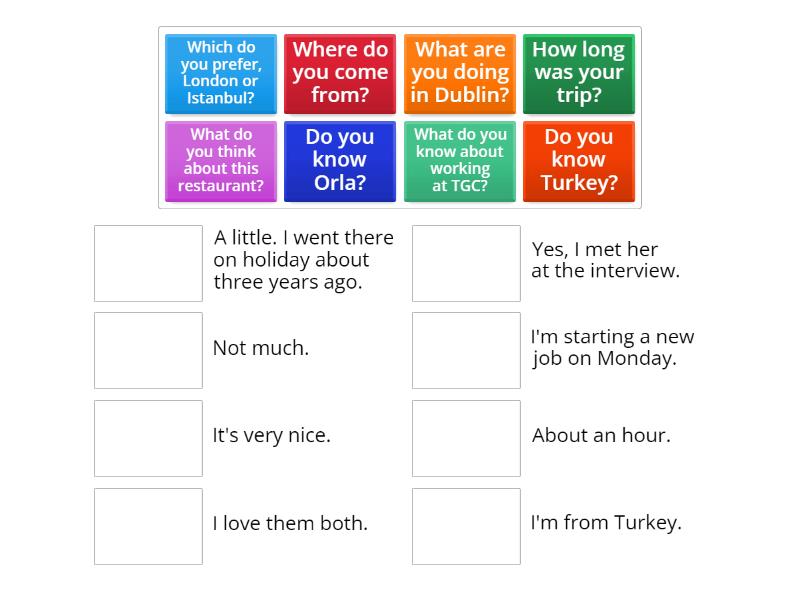The height and width of the screenshot is (600, 800).
Task: Click the 'I love them both.' answer text
Action: point(290,522)
